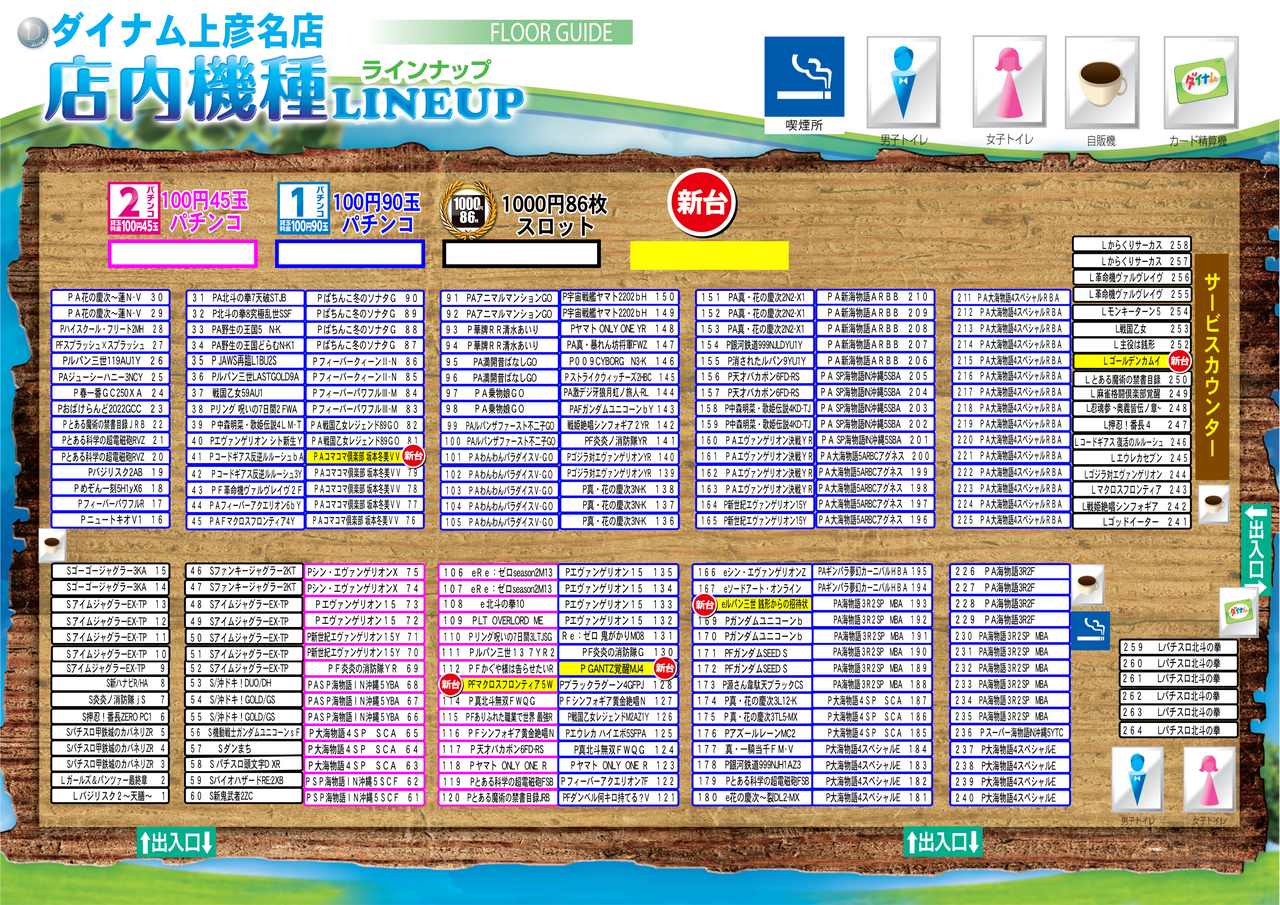Select cell Lバジリスク2～天膳～ 1

[110, 798]
